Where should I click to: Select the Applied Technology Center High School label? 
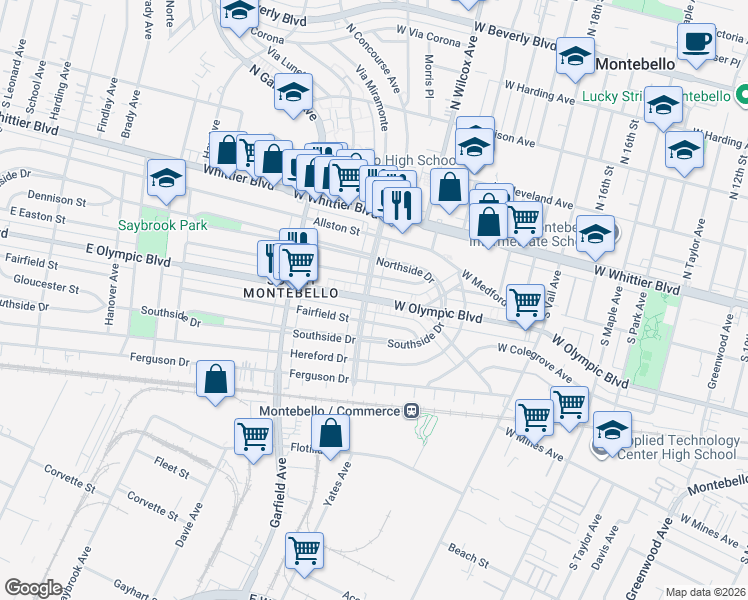tap(678, 447)
